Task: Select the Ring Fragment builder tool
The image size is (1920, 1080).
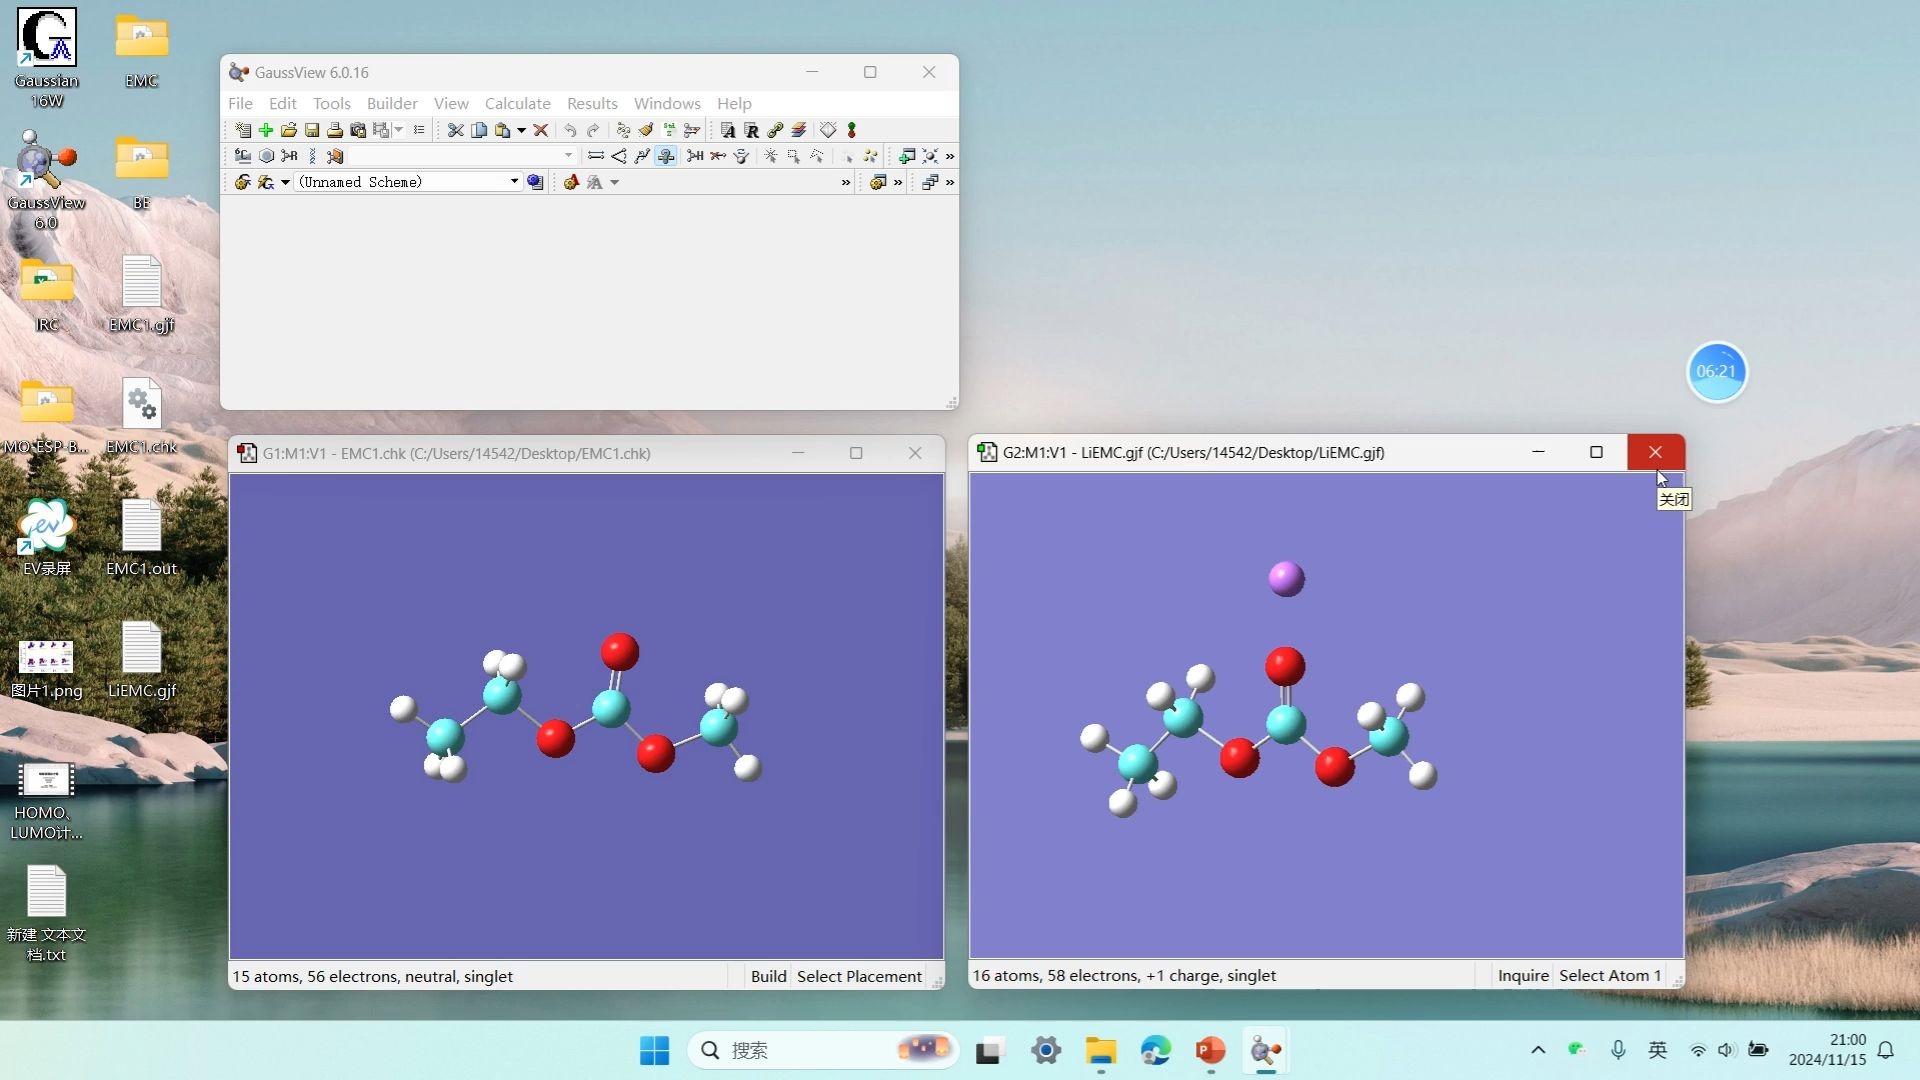Action: 266,156
